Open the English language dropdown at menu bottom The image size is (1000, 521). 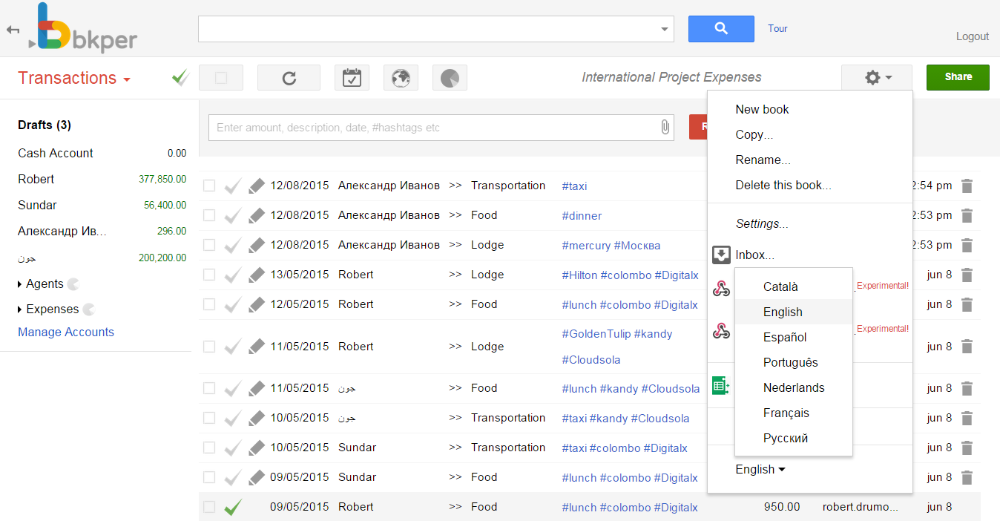(760, 469)
